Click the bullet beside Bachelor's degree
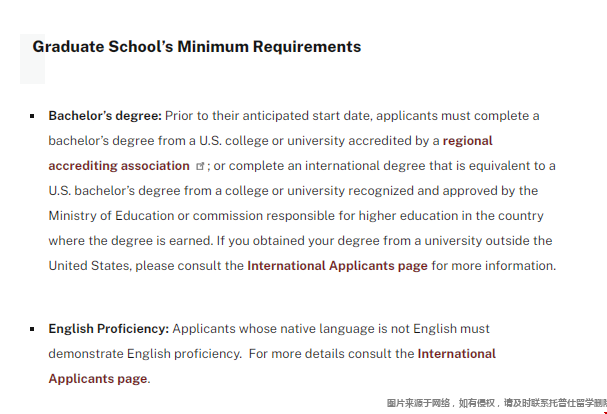The width and height of the screenshot is (607, 414). pyautogui.click(x=32, y=116)
